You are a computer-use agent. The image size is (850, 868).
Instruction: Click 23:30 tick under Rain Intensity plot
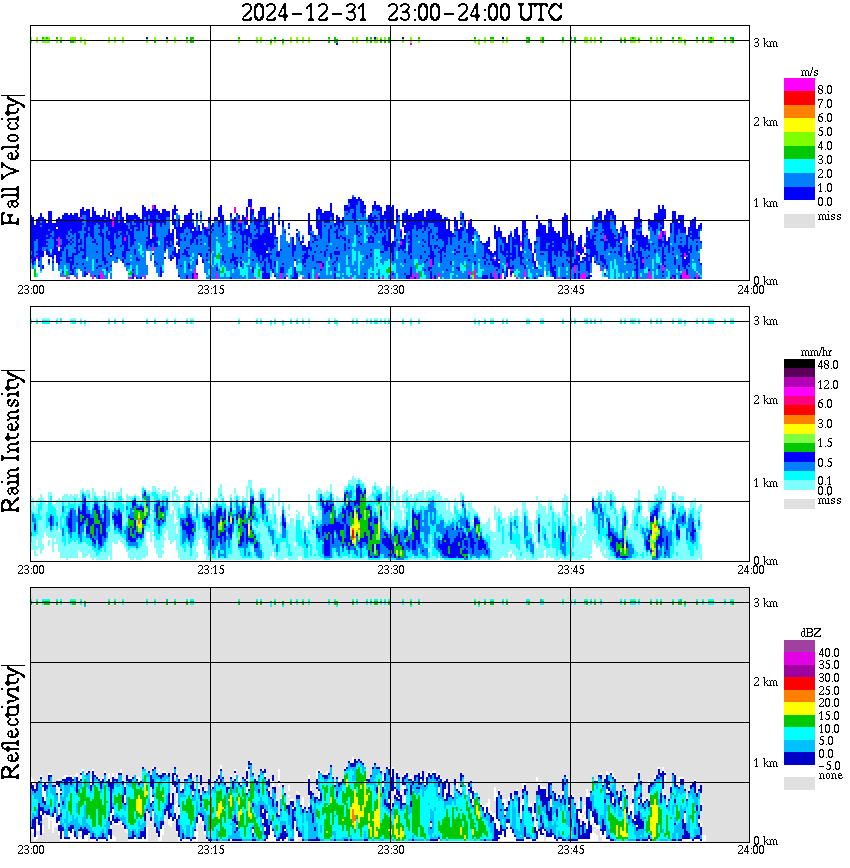click(390, 570)
